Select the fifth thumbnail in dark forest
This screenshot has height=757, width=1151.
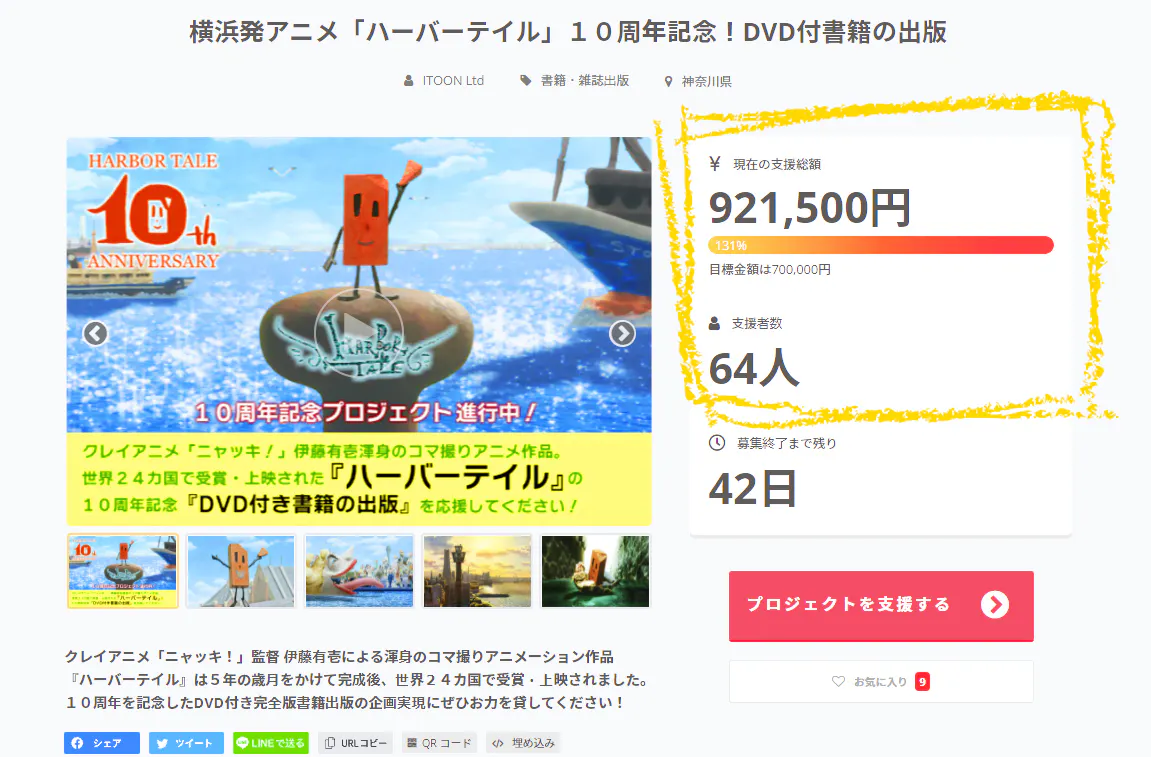(x=595, y=571)
